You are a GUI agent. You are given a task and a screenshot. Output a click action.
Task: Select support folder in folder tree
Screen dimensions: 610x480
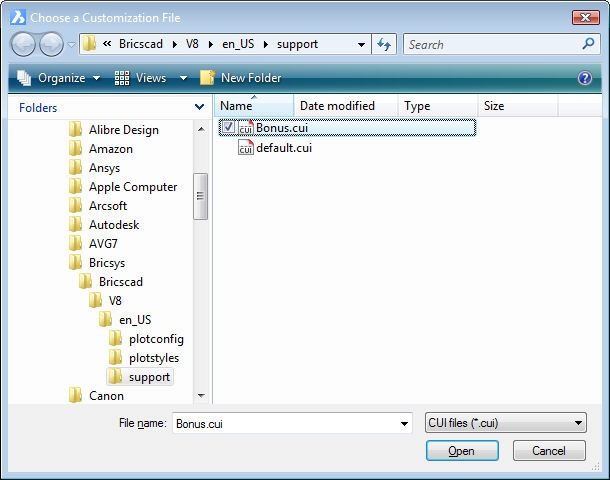pyautogui.click(x=149, y=377)
